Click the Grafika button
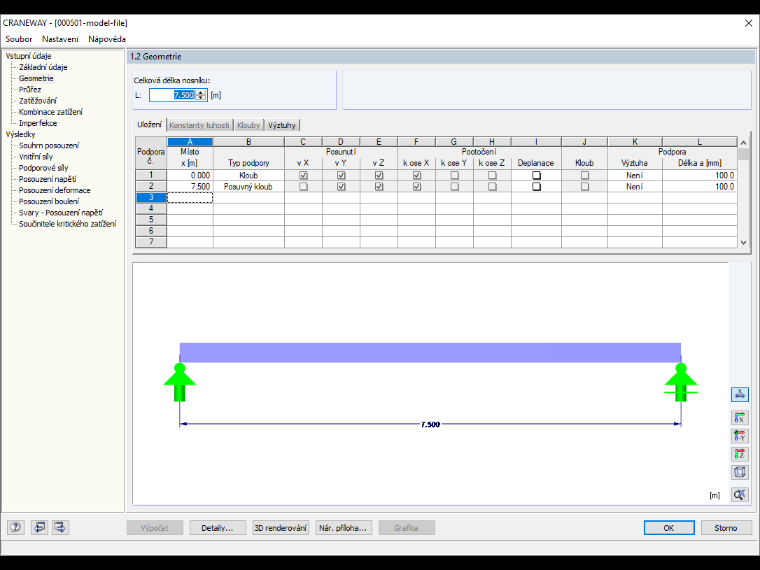Image resolution: width=760 pixels, height=570 pixels. (406, 528)
